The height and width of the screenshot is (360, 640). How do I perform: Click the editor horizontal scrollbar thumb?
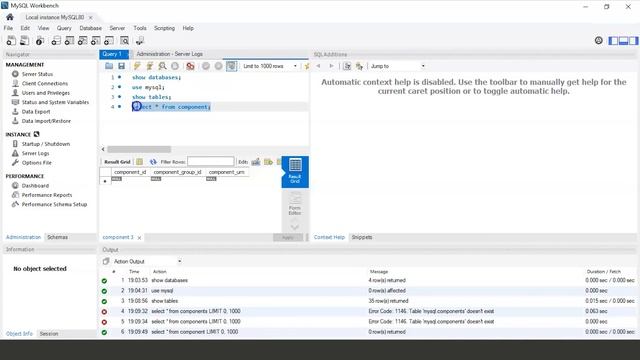coord(139,149)
